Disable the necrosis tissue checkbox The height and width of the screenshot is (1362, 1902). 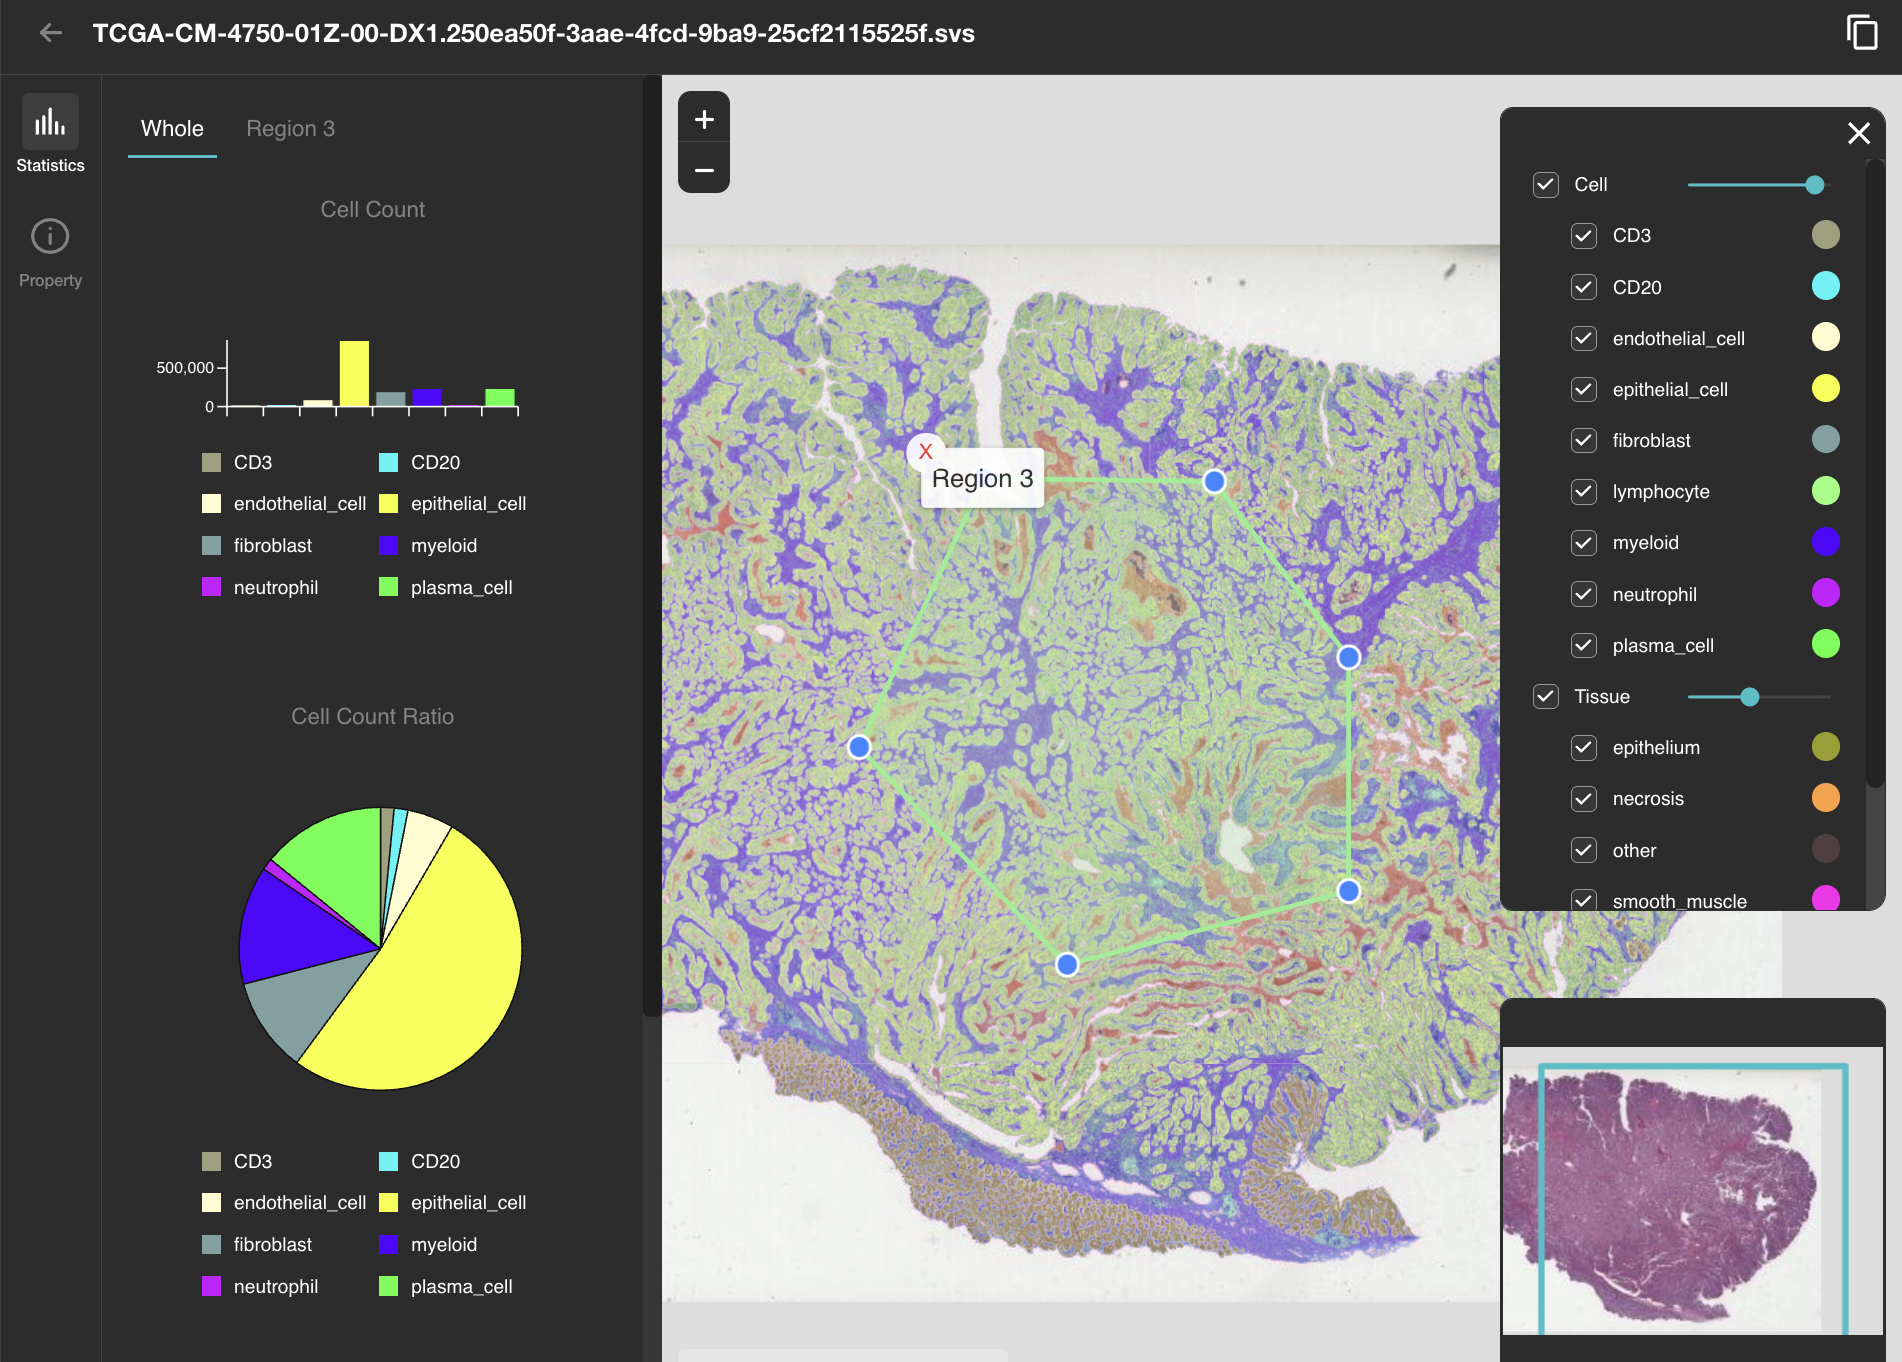pos(1583,799)
